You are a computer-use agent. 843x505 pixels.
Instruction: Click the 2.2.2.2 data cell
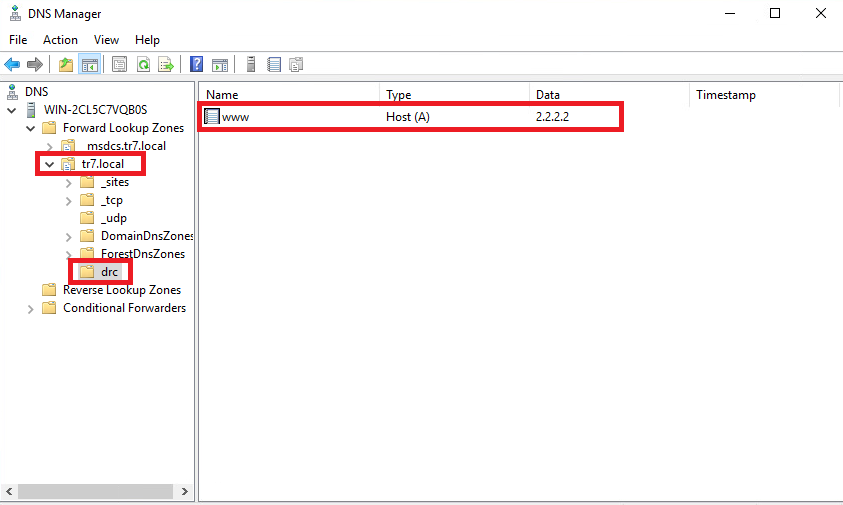(x=552, y=117)
